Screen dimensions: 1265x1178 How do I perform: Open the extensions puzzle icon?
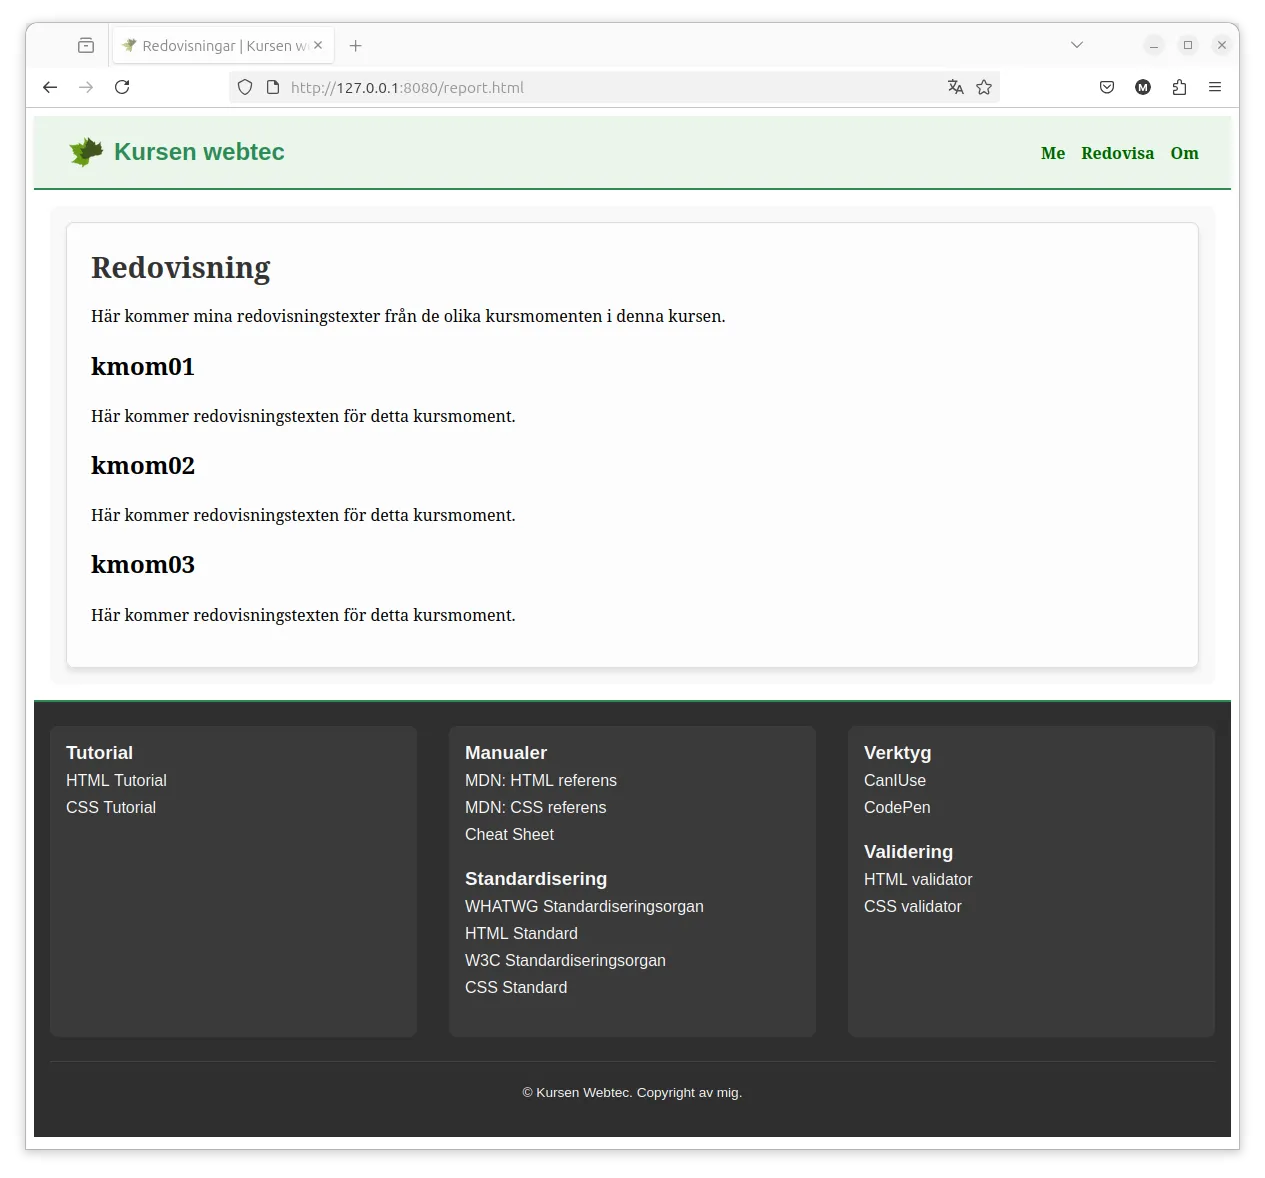1179,87
